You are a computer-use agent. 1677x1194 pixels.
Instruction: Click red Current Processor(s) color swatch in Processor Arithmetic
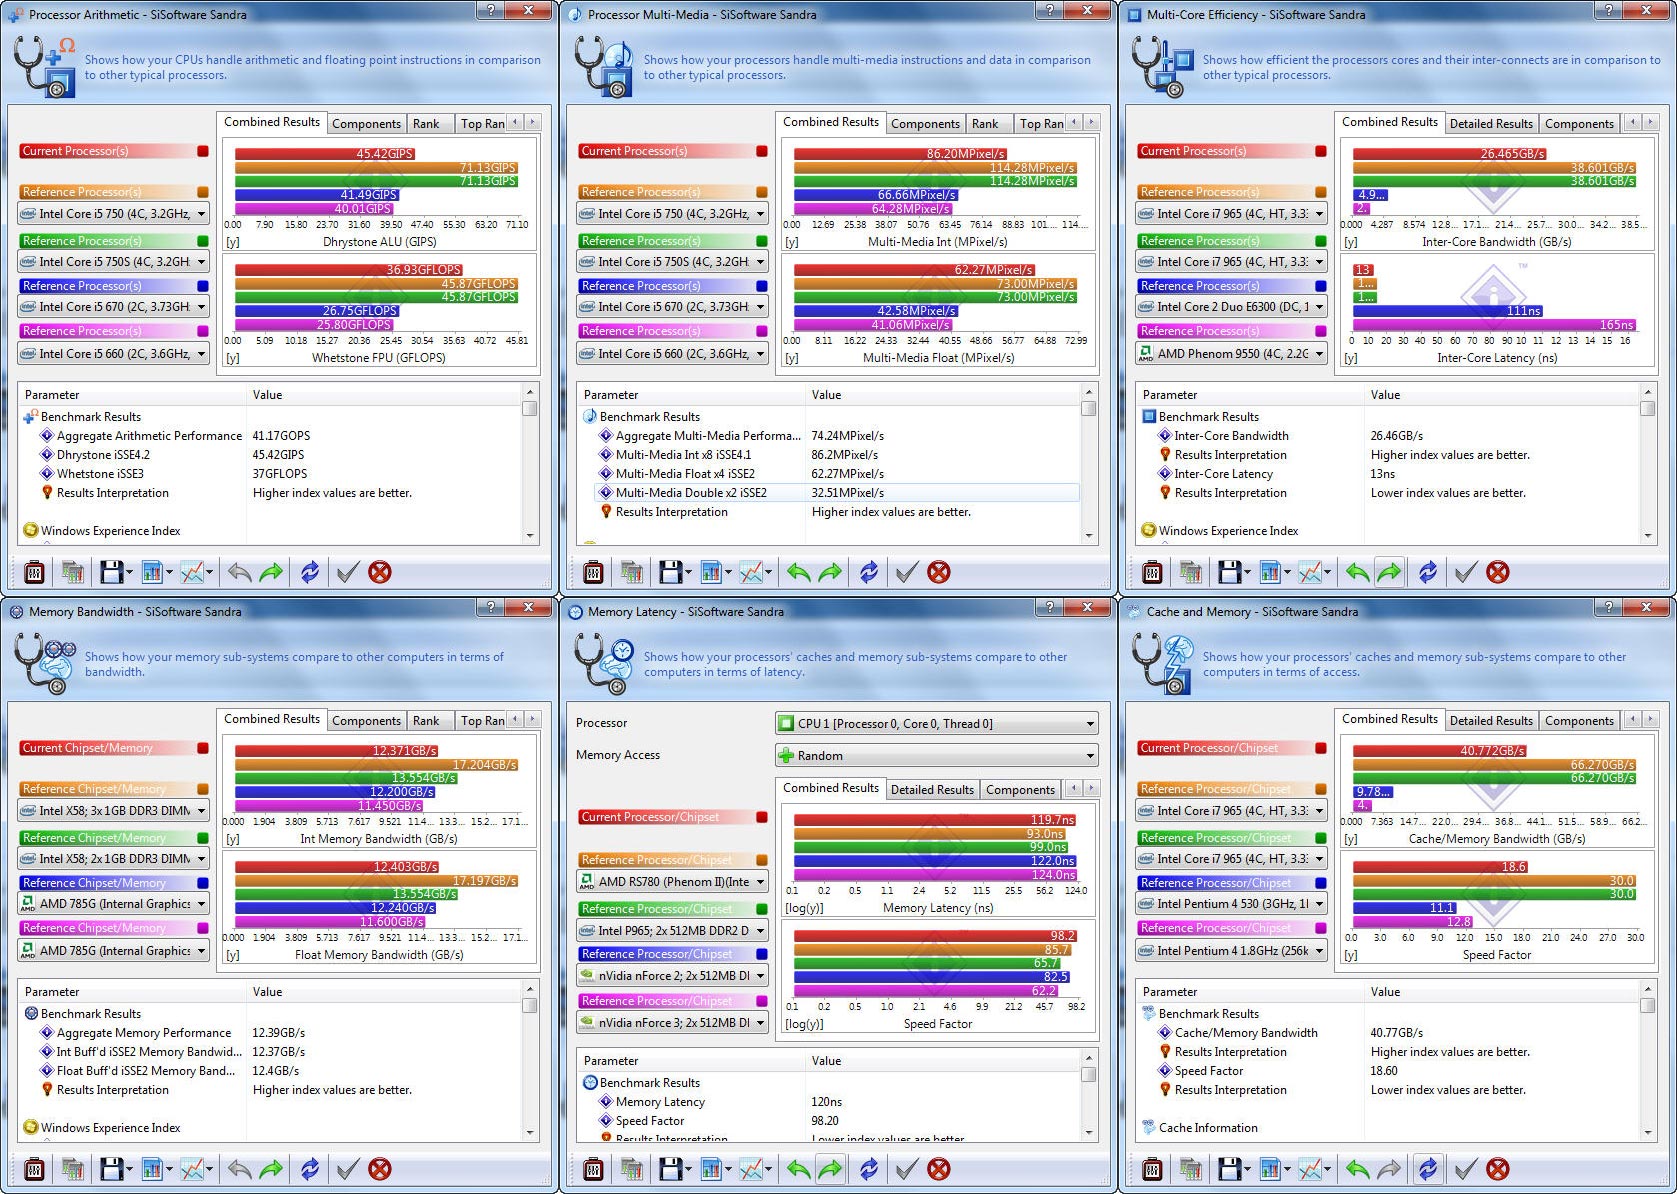[203, 151]
